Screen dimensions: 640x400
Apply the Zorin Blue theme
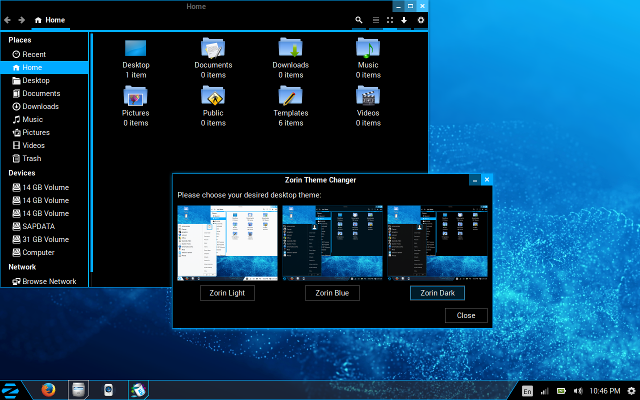[x=332, y=293]
